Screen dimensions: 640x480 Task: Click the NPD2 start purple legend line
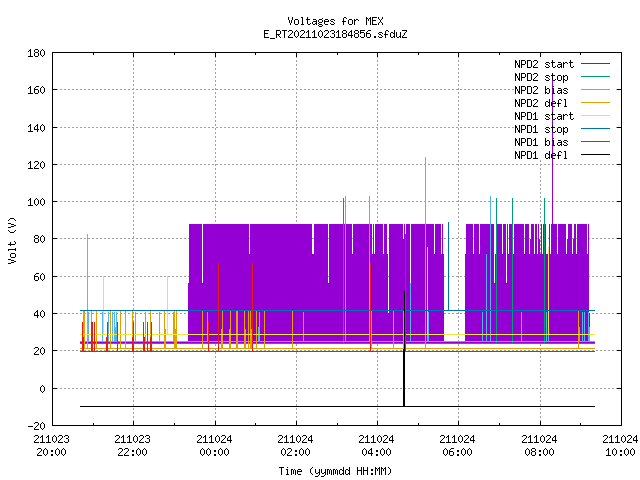pos(595,64)
